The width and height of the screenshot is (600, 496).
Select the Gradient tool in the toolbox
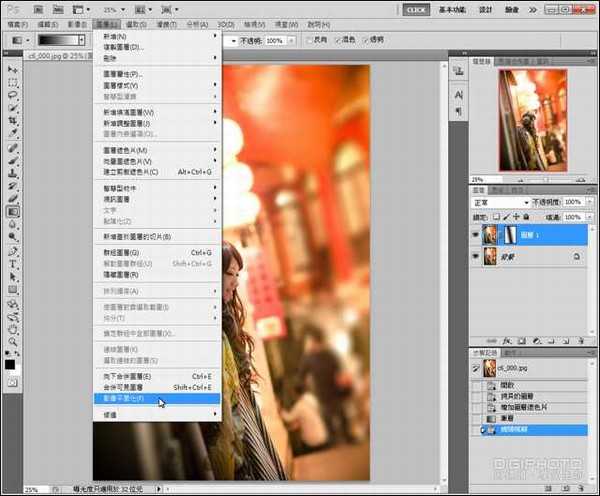pos(13,211)
